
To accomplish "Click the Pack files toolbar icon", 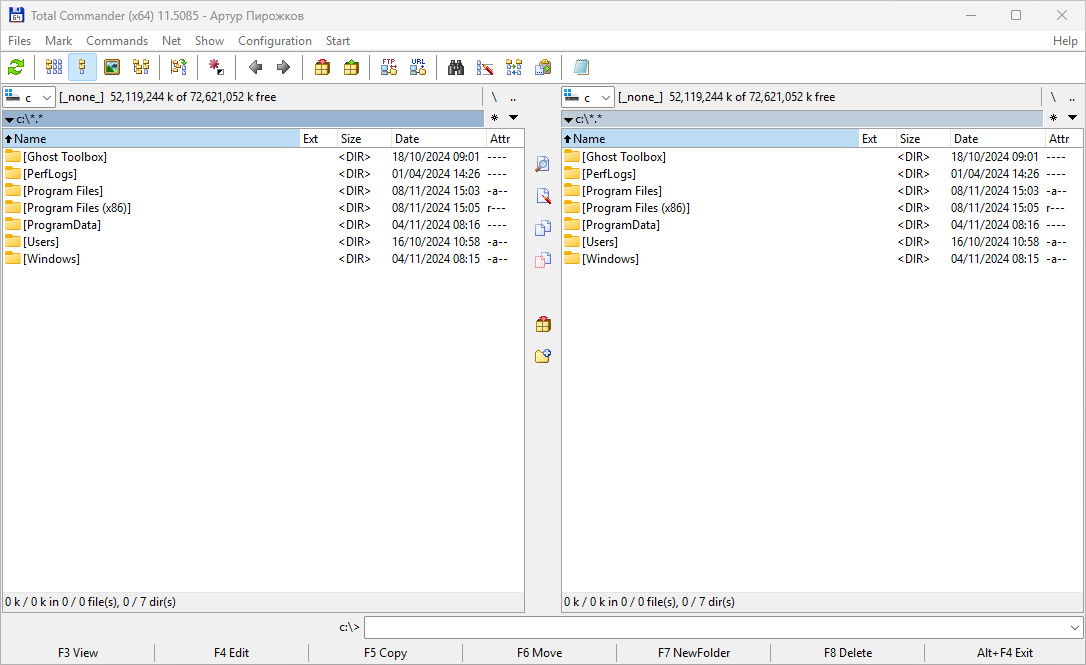I will click(322, 67).
